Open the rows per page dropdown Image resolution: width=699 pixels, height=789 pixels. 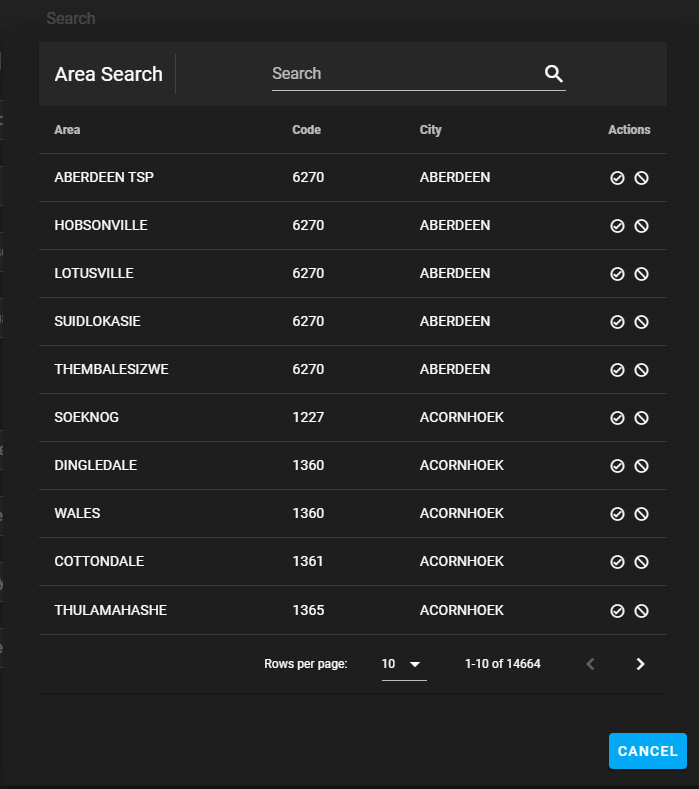click(x=403, y=664)
